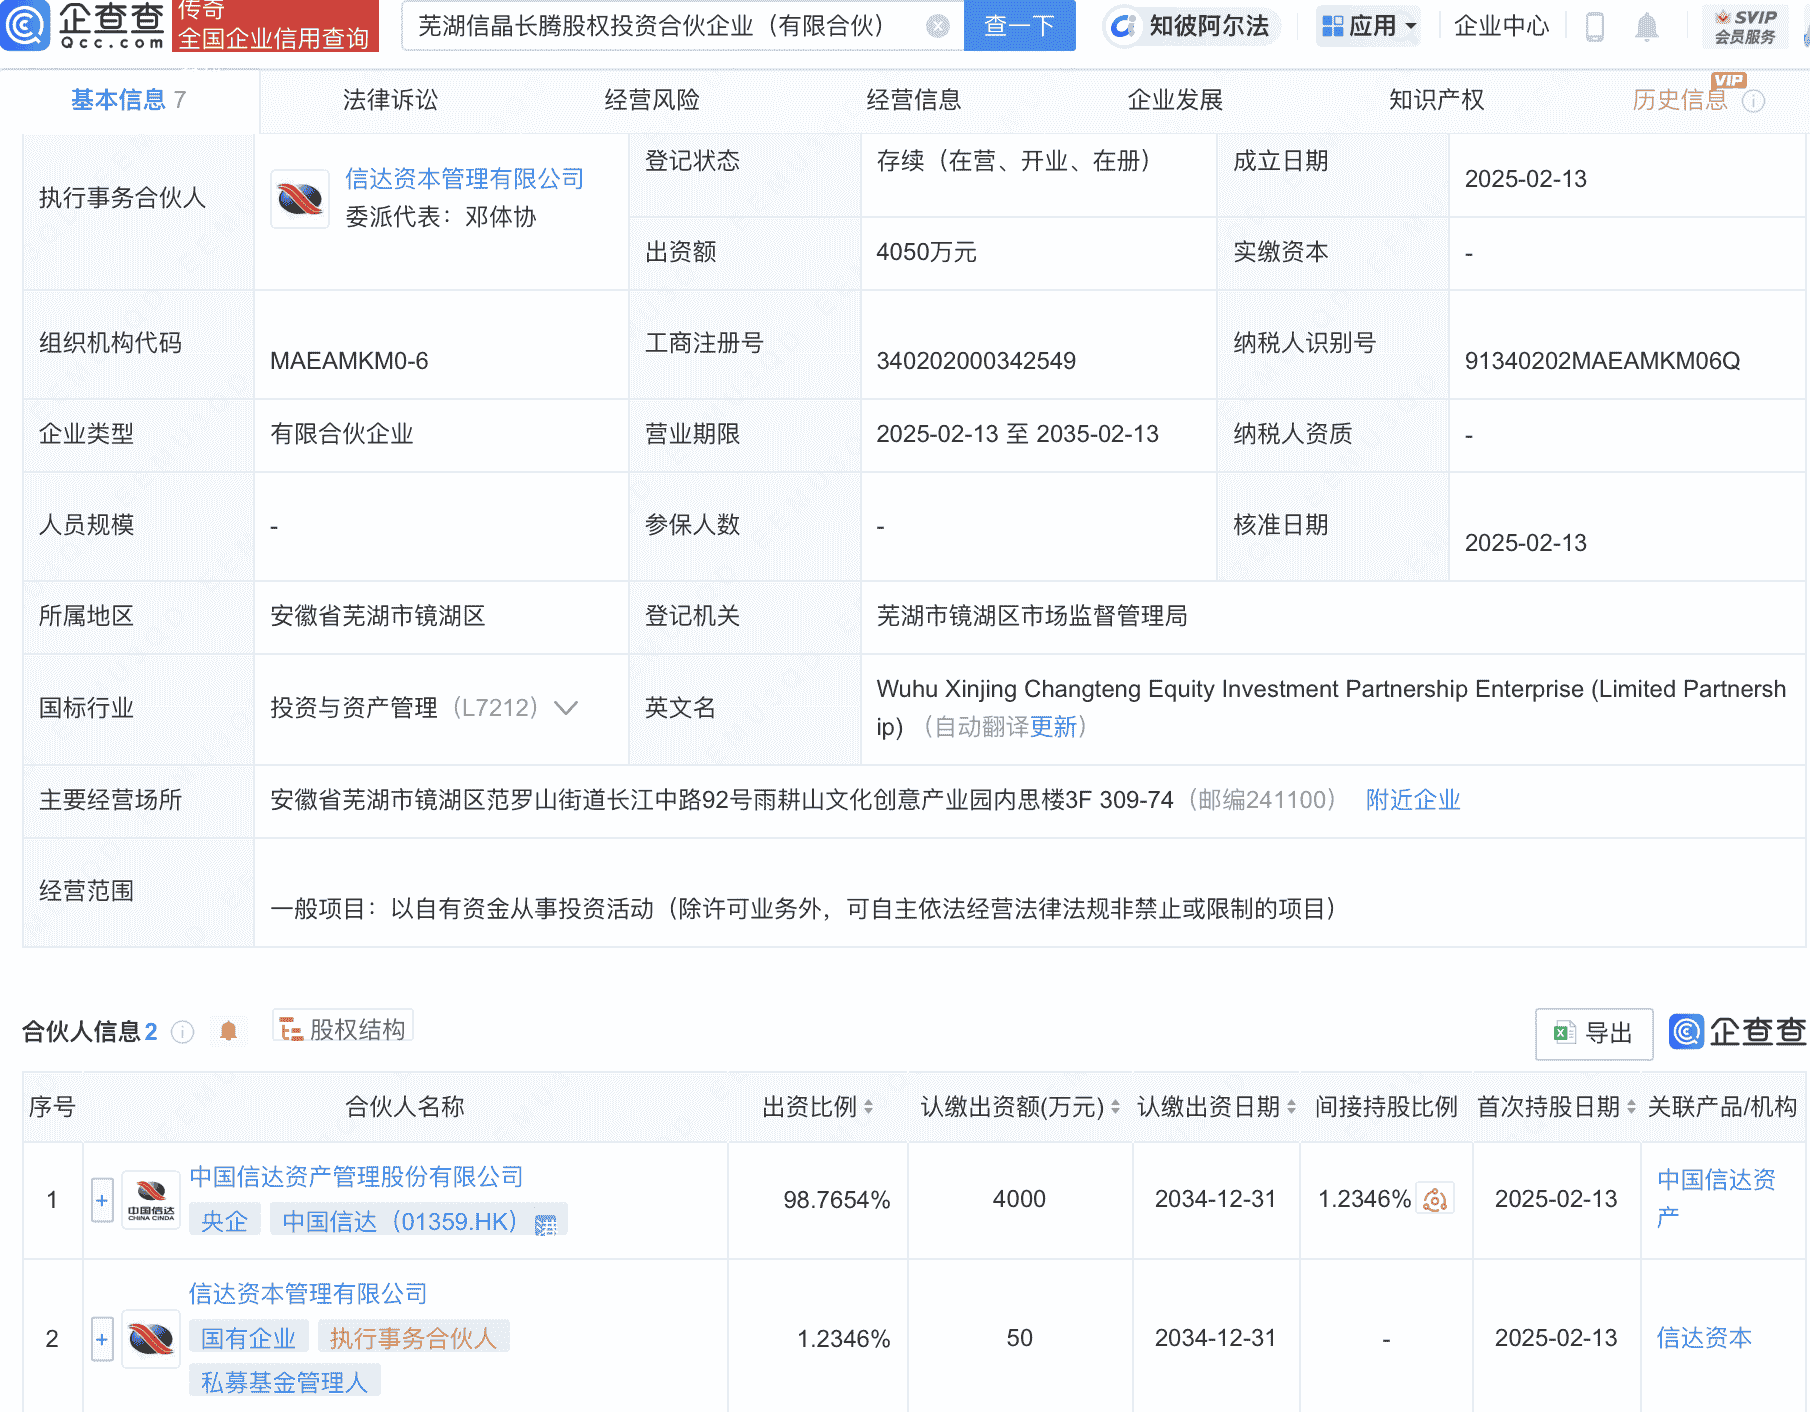
Task: Open SVIP会员服务
Action: pos(1746,26)
